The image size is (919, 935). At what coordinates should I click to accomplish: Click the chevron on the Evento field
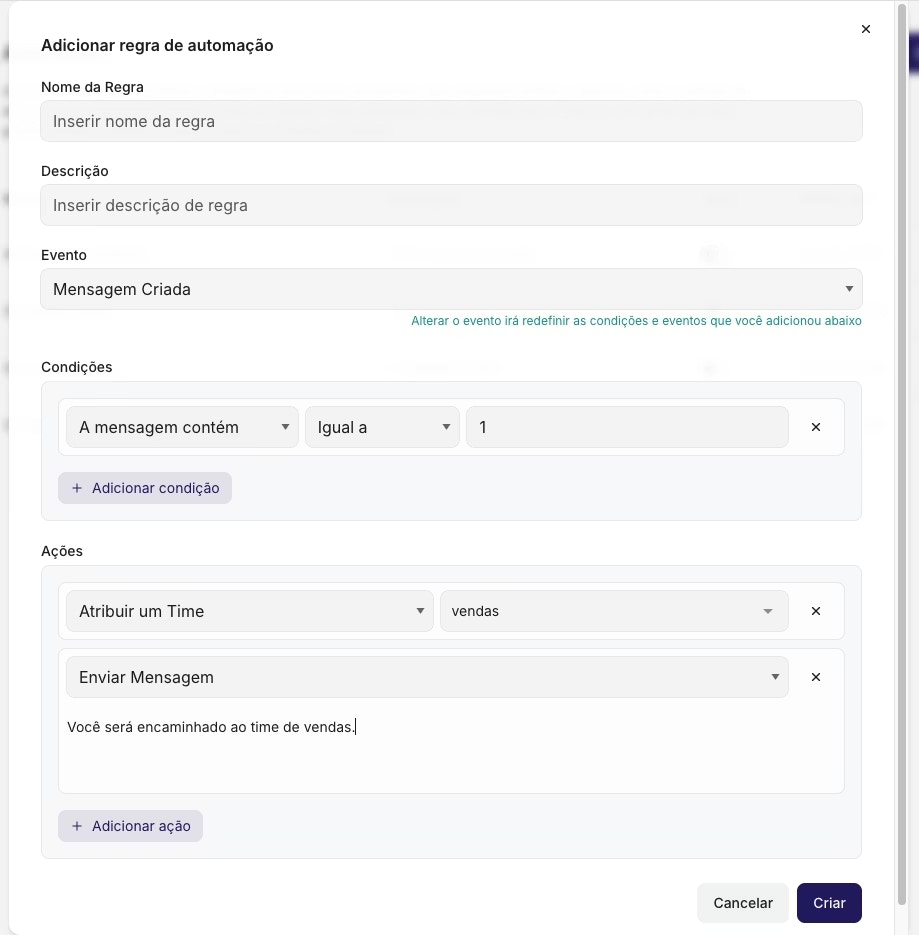tap(849, 289)
